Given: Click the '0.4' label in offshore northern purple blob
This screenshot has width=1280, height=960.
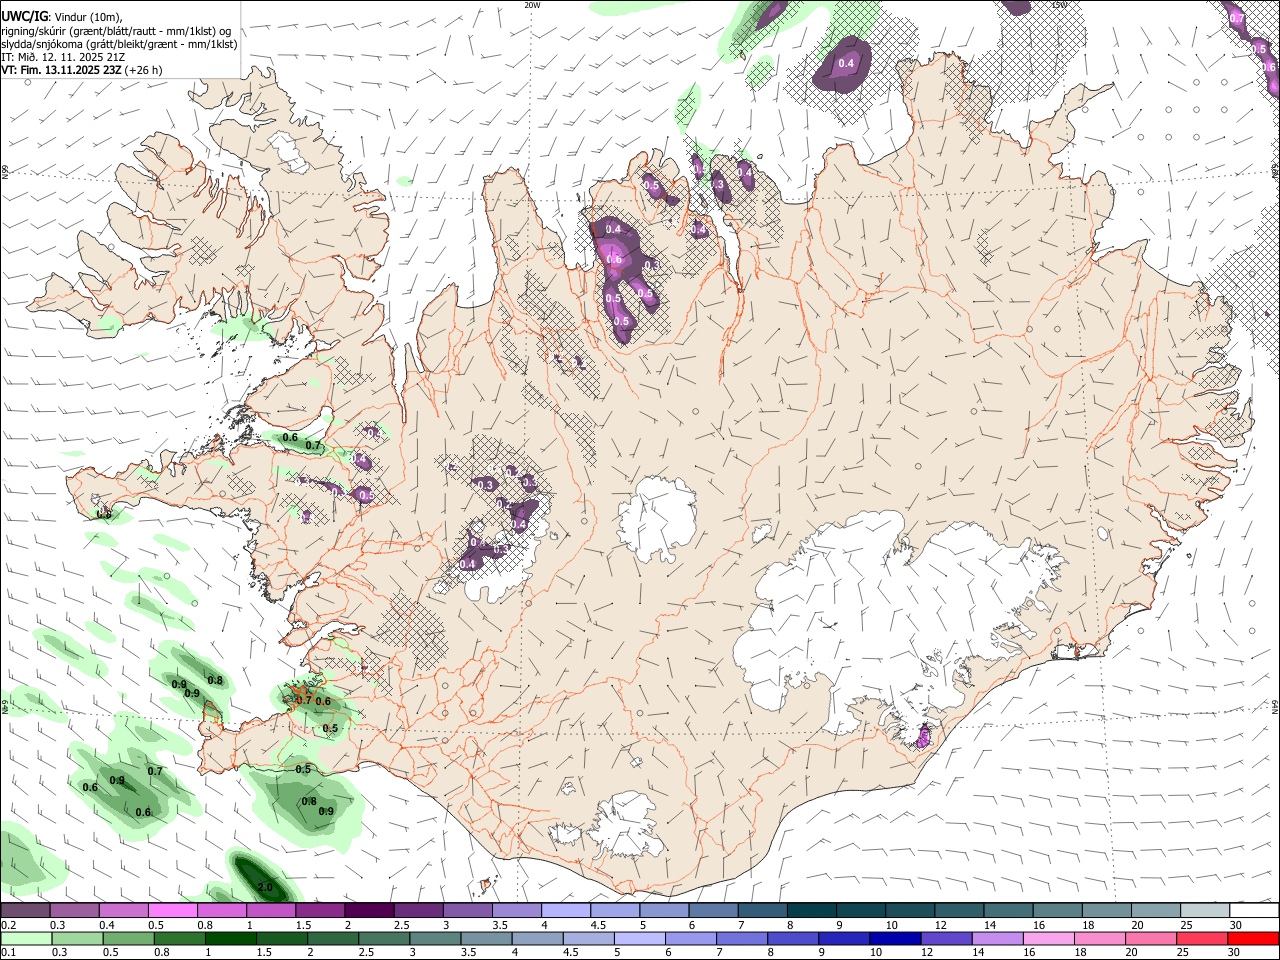Looking at the screenshot, I should click(x=846, y=63).
